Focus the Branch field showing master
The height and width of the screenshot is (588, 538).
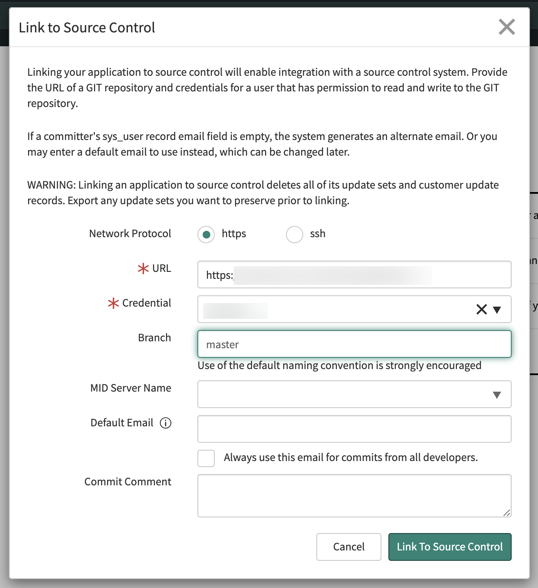coord(354,344)
